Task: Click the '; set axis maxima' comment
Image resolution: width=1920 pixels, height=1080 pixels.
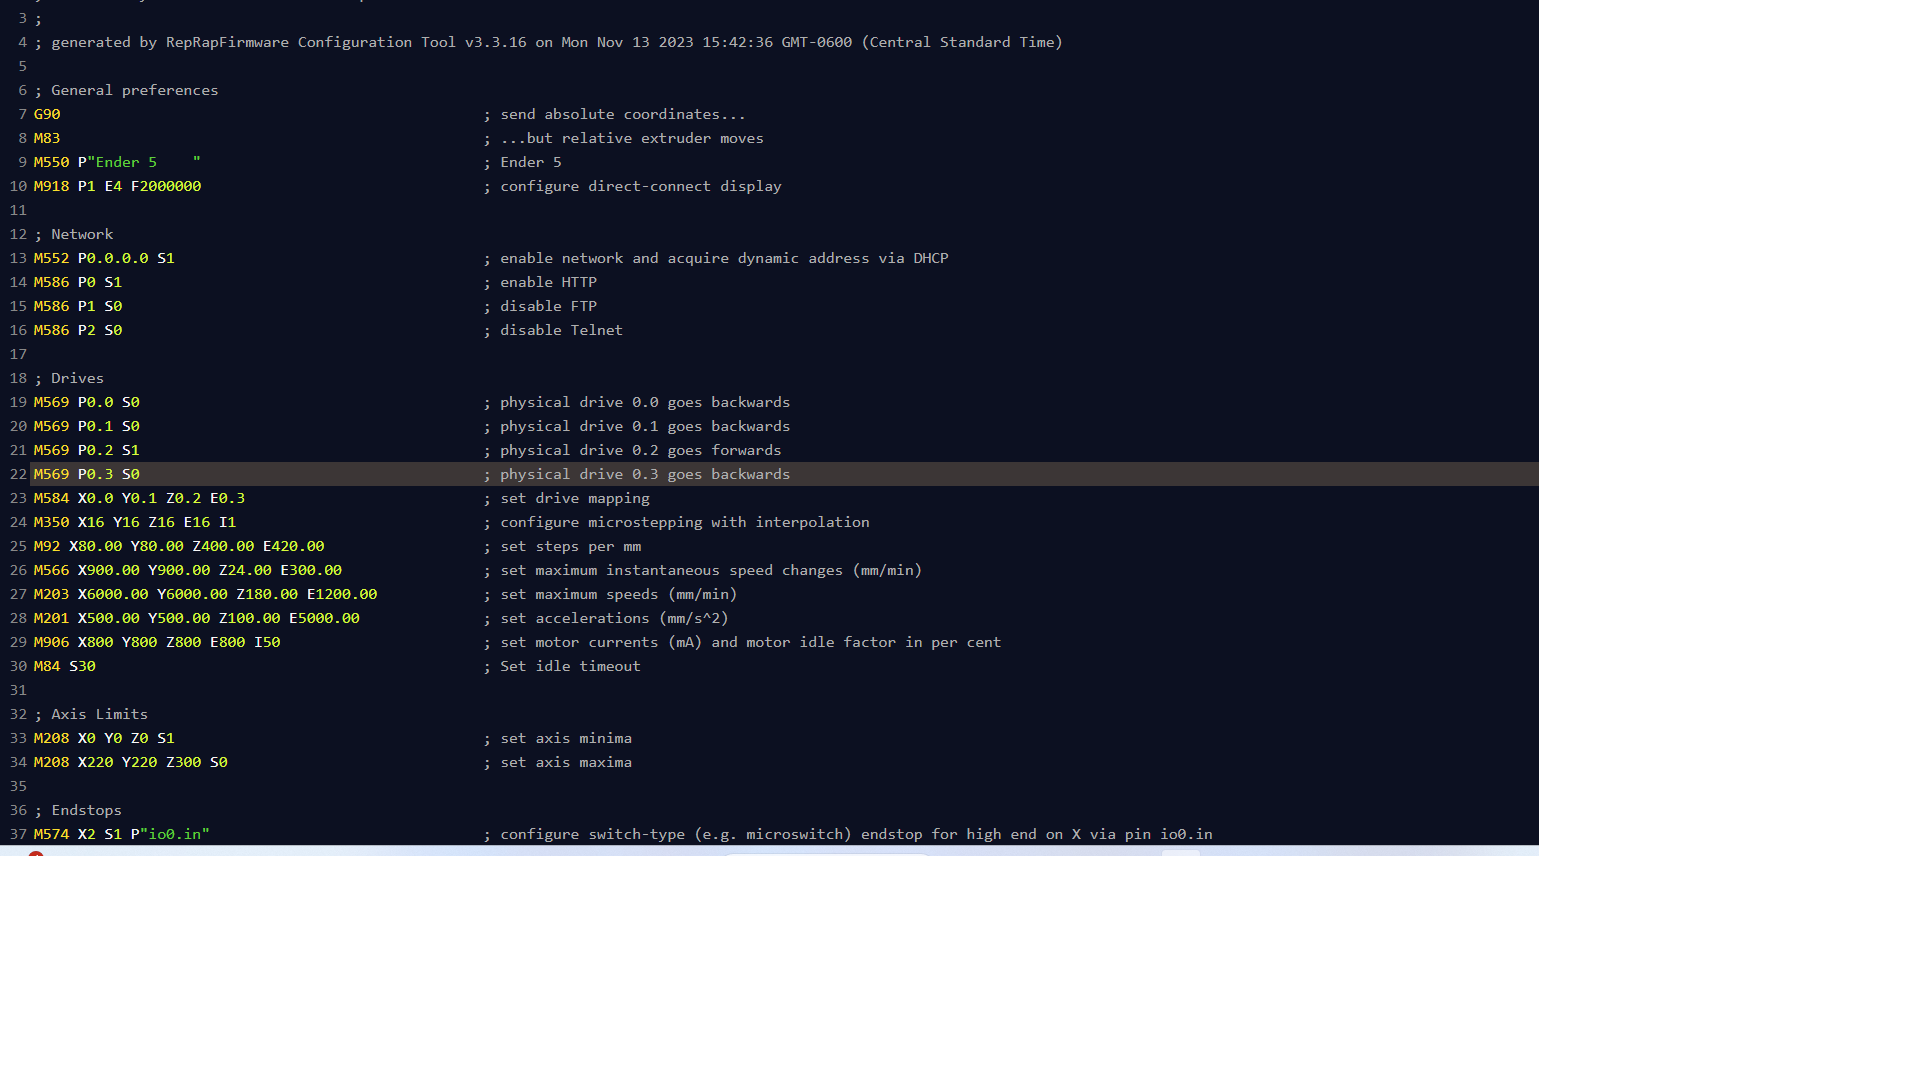Action: coord(558,762)
